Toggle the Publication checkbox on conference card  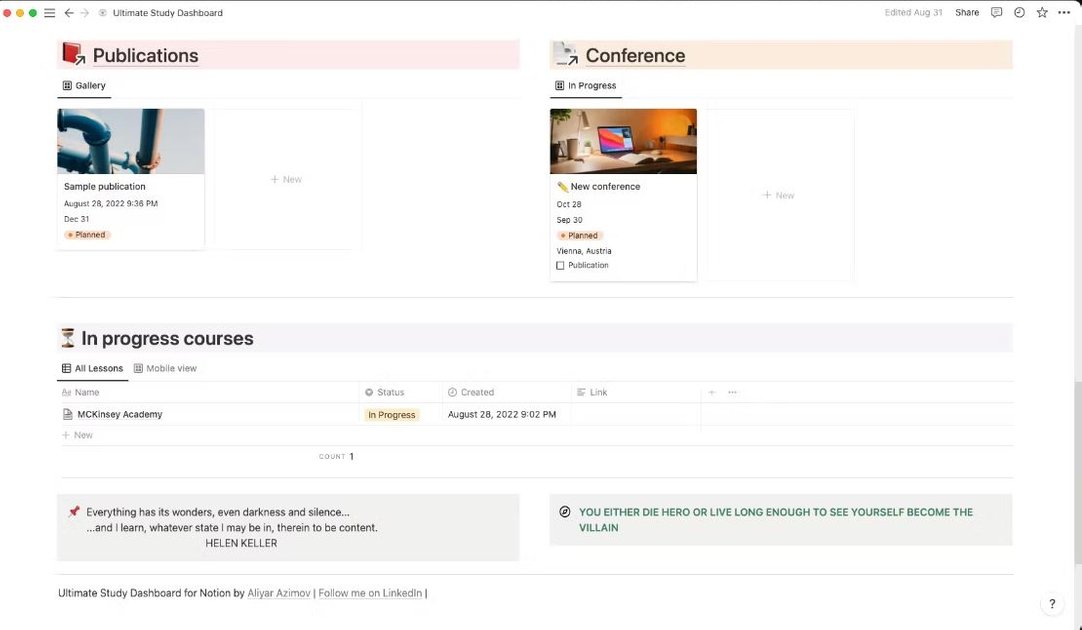click(x=560, y=265)
